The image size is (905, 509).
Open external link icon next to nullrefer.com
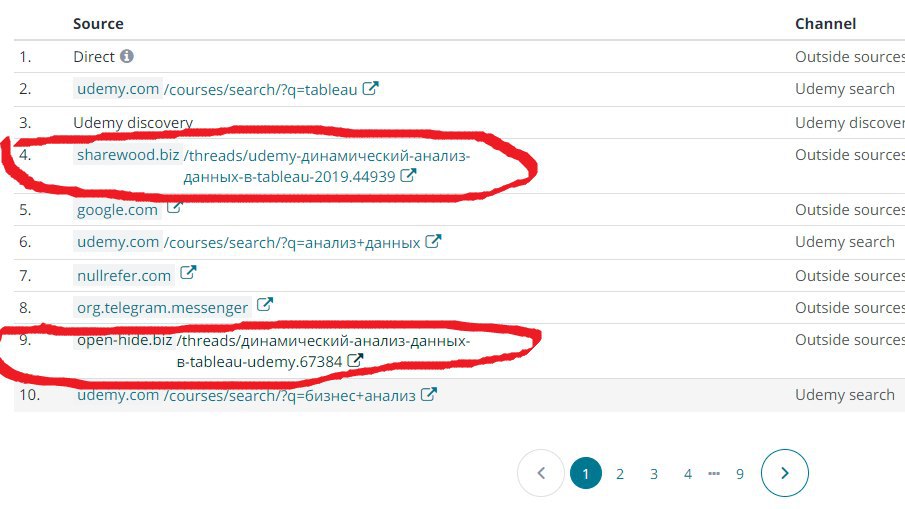pos(188,272)
